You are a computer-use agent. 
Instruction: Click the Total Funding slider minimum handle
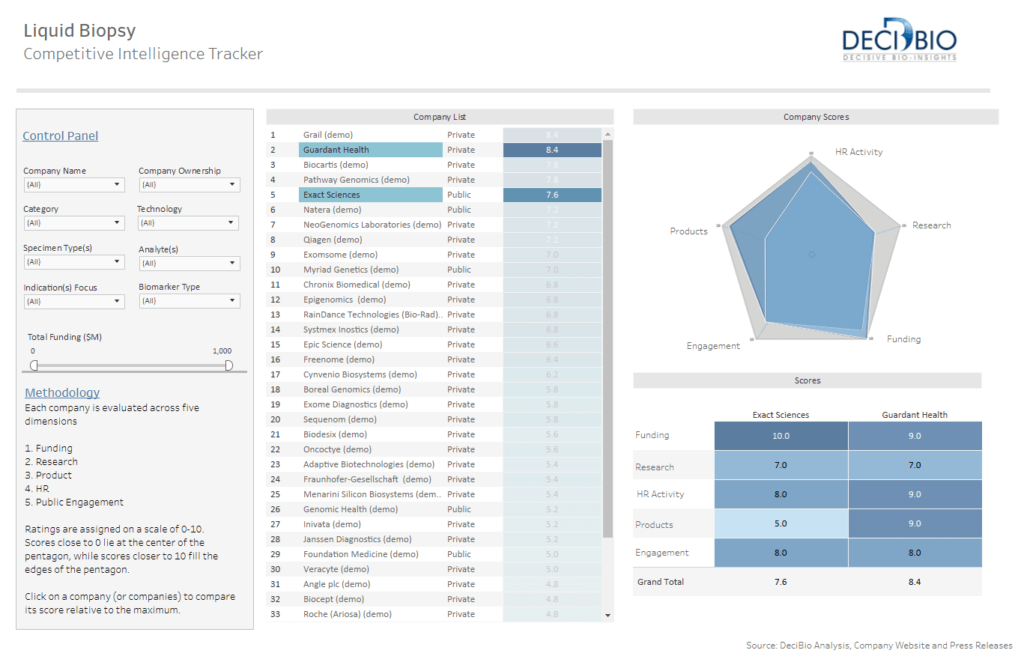tap(34, 366)
